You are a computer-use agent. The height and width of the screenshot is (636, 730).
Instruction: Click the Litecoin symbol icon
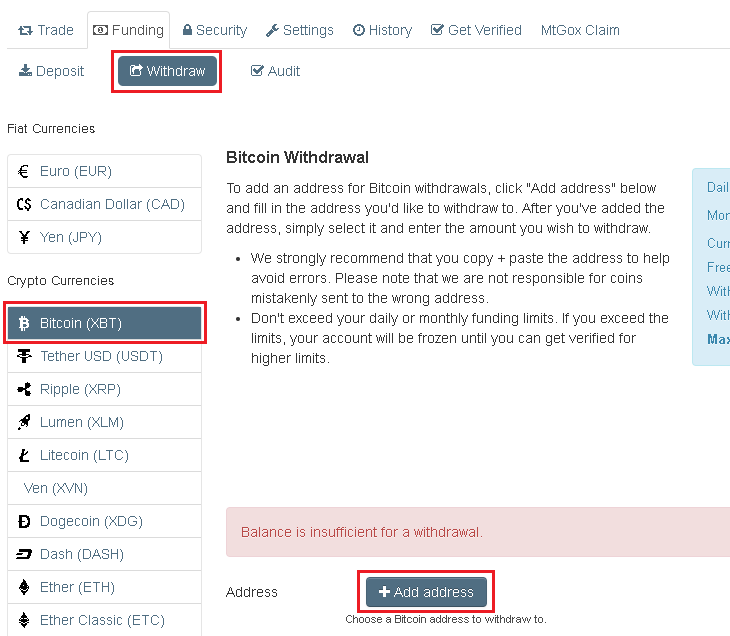point(24,456)
